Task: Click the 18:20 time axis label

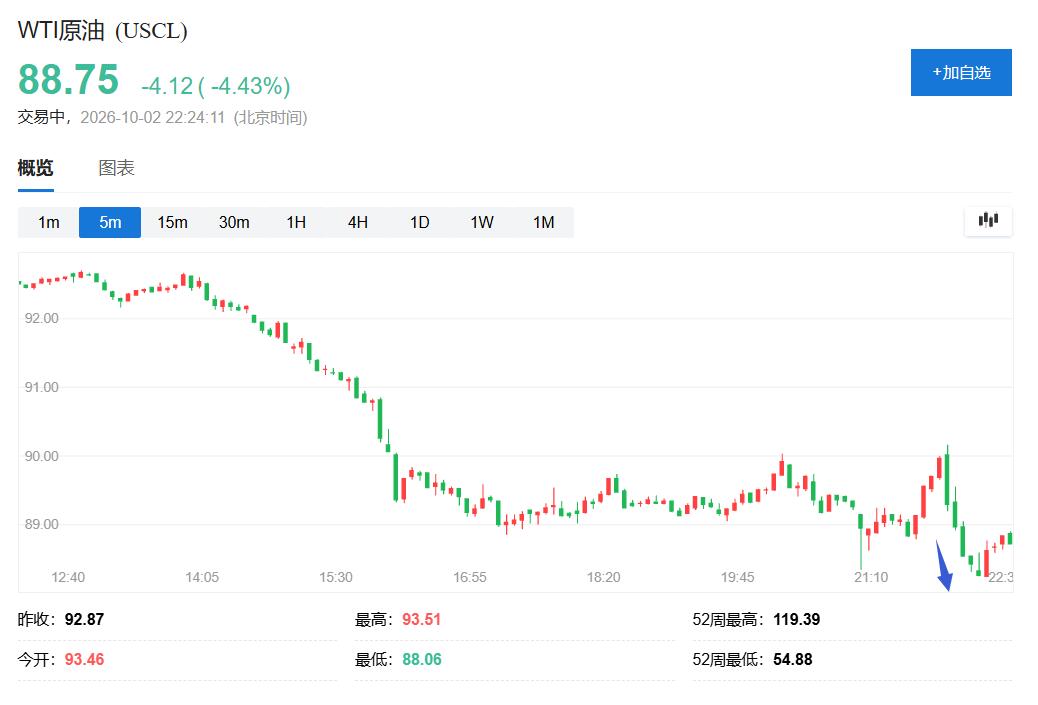Action: [x=603, y=577]
